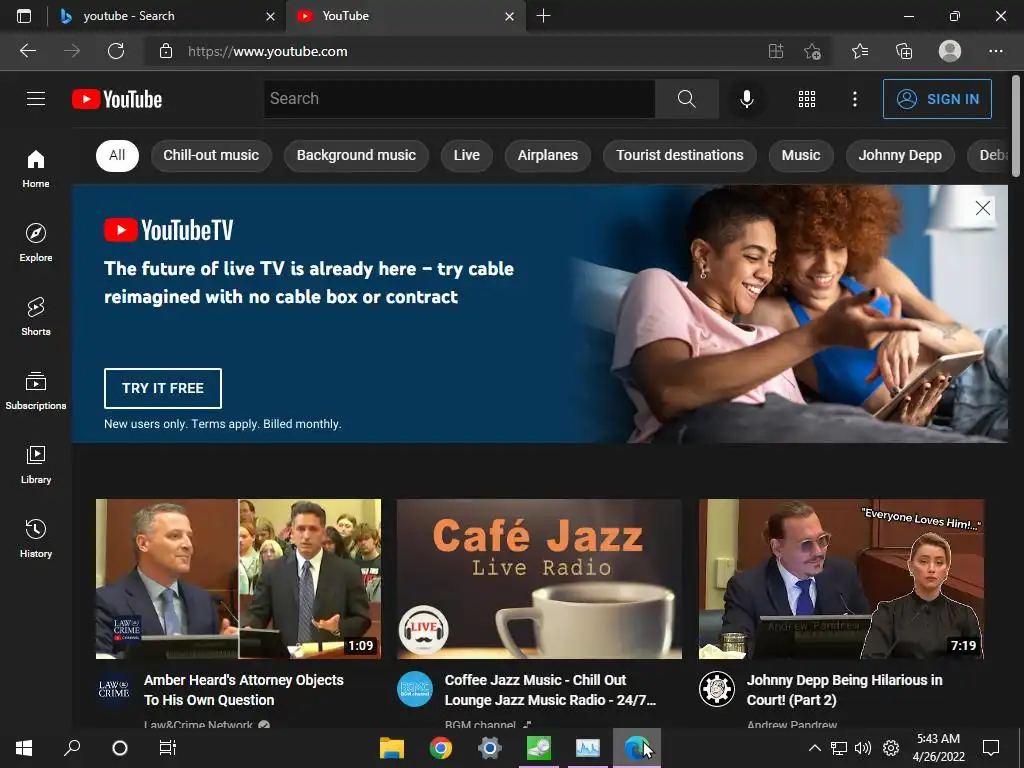Open Law & Crime channel avatar
This screenshot has height=768, width=1024.
114,689
